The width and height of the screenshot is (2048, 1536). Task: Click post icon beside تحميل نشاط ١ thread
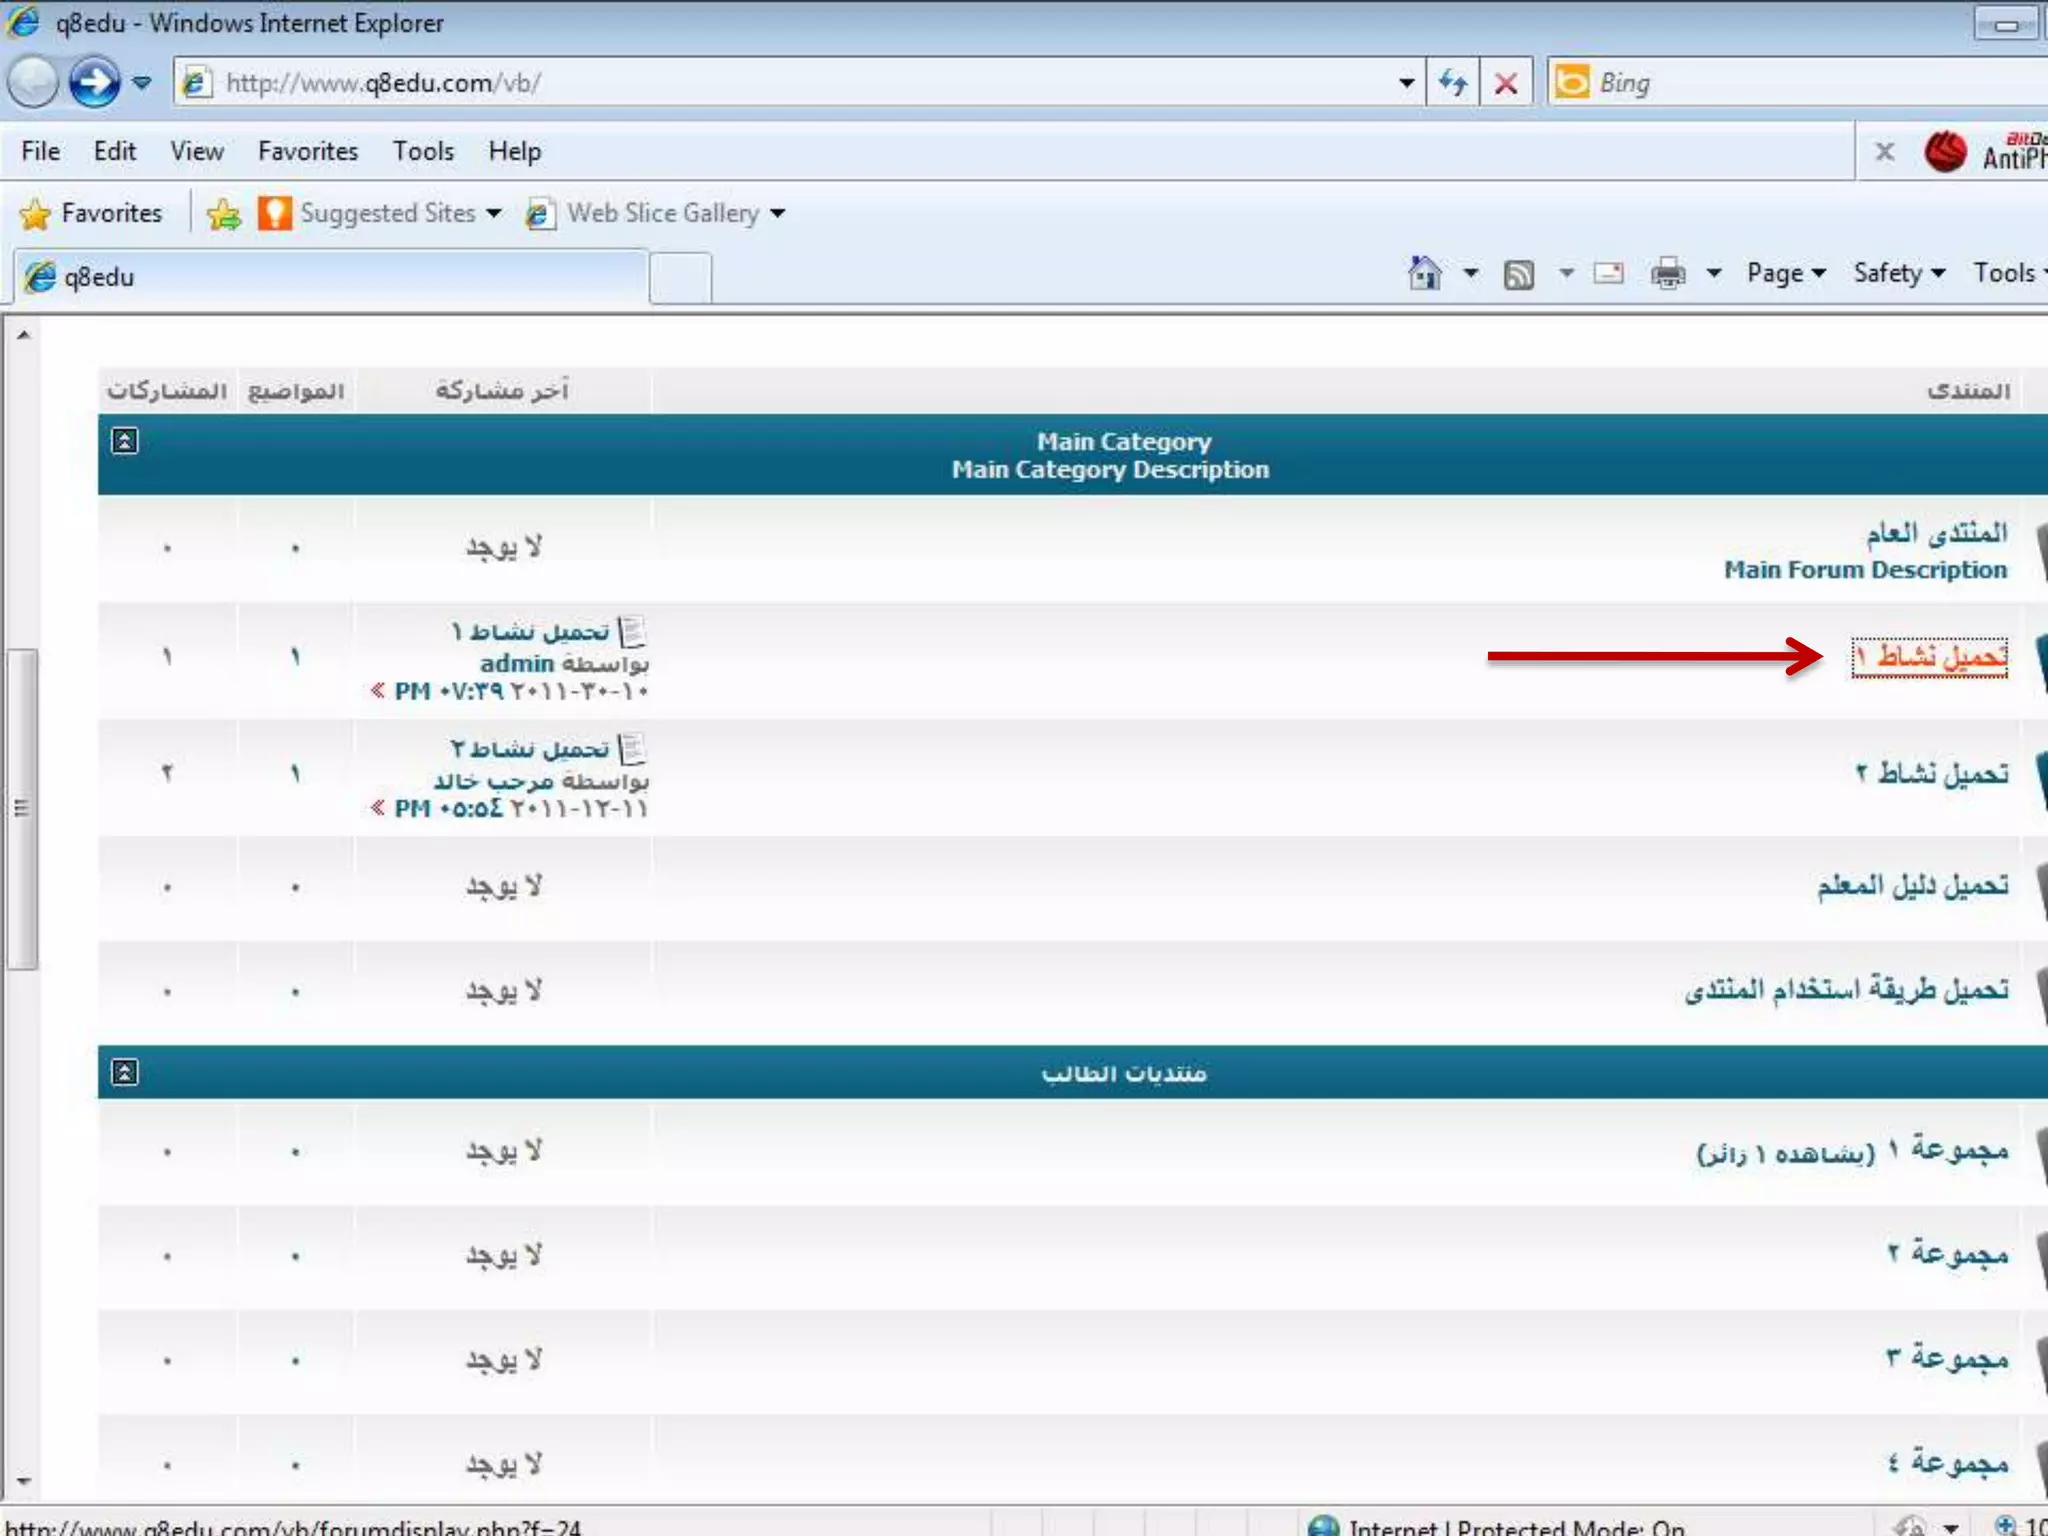pyautogui.click(x=632, y=632)
